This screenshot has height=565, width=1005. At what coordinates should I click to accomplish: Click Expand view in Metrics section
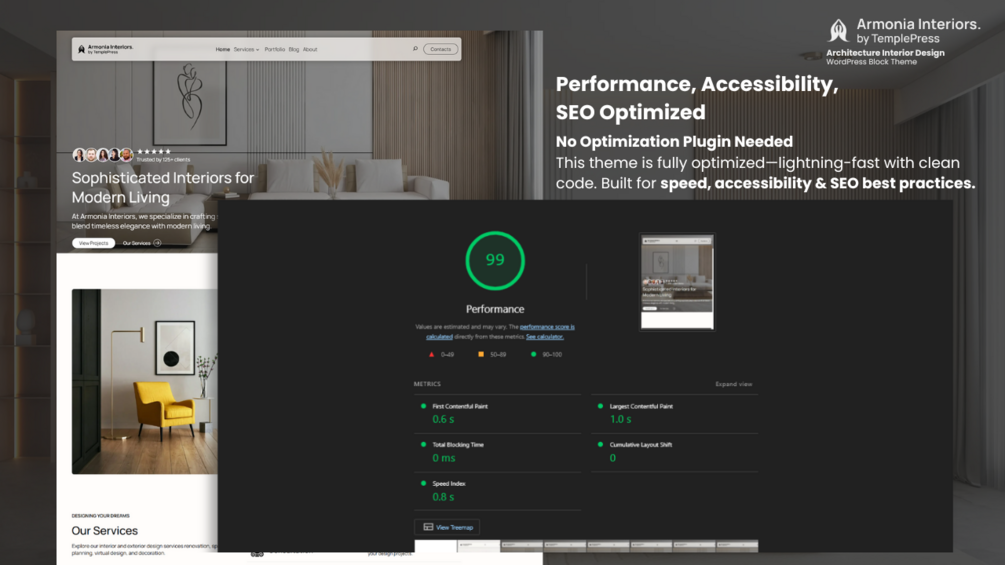[733, 384]
